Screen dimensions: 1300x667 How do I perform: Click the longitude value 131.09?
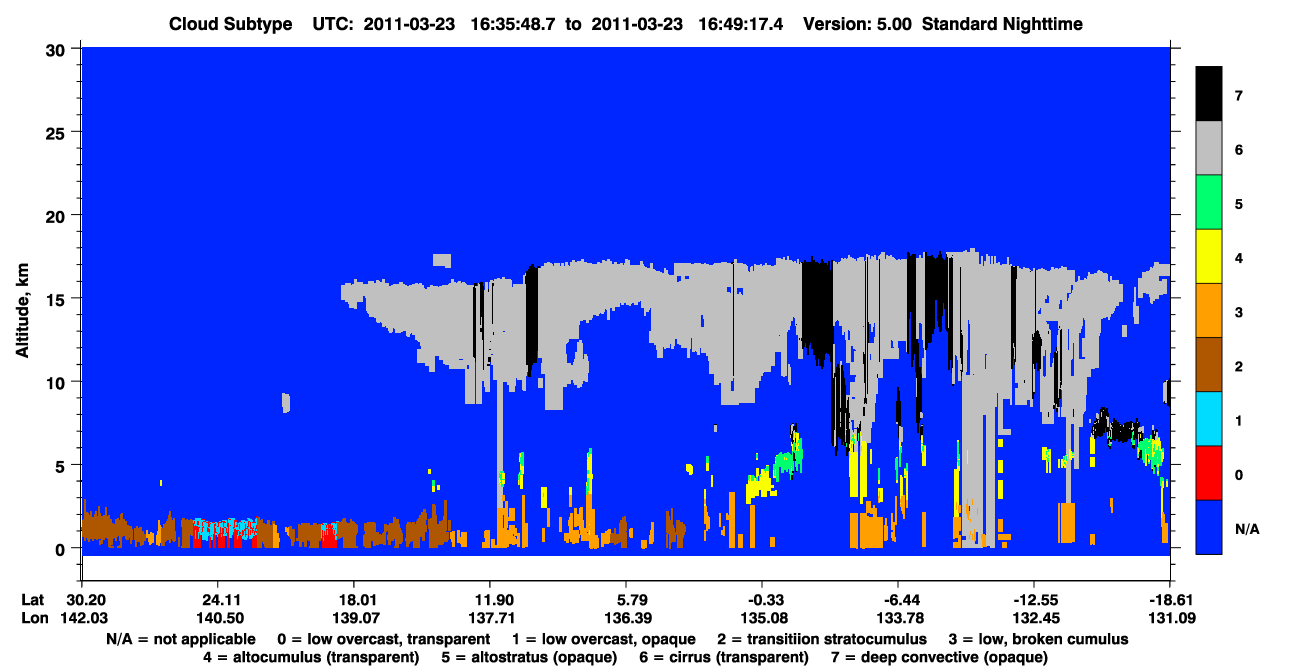[1170, 618]
